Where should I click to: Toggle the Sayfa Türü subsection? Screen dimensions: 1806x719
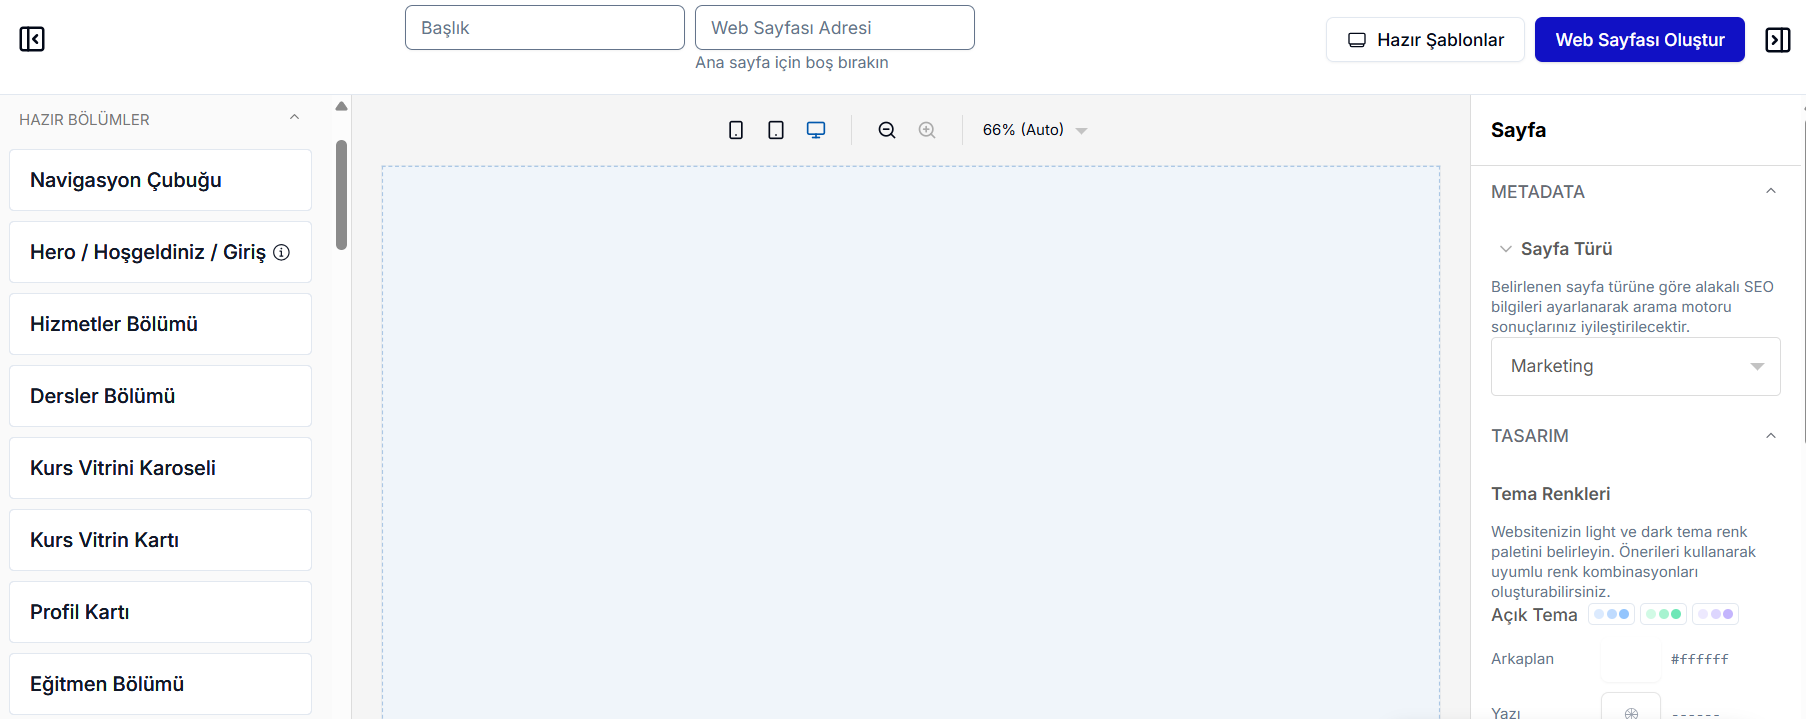[x=1506, y=249]
